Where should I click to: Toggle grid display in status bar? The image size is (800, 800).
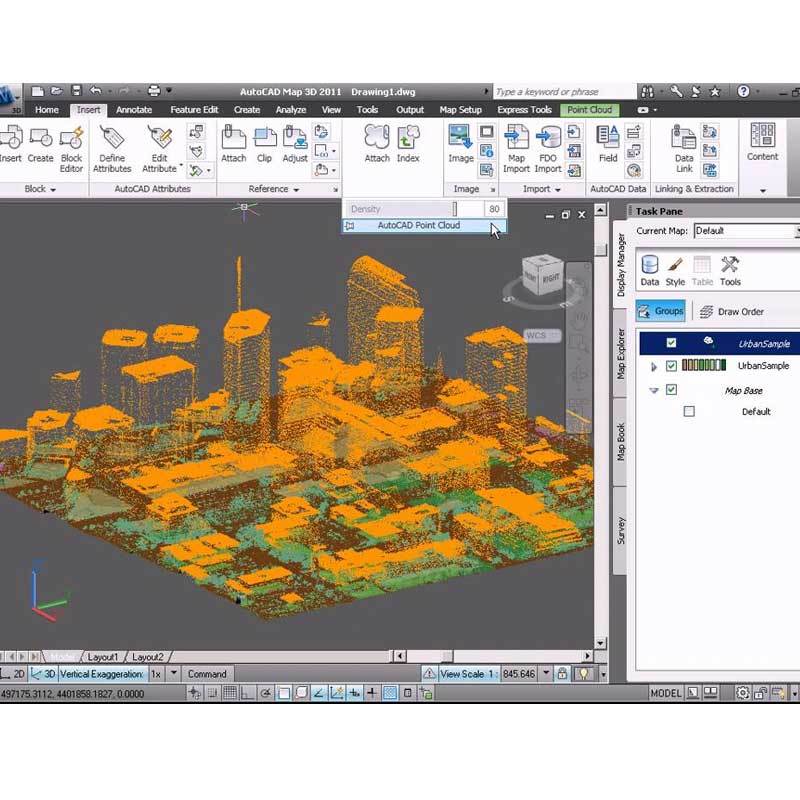(x=230, y=693)
